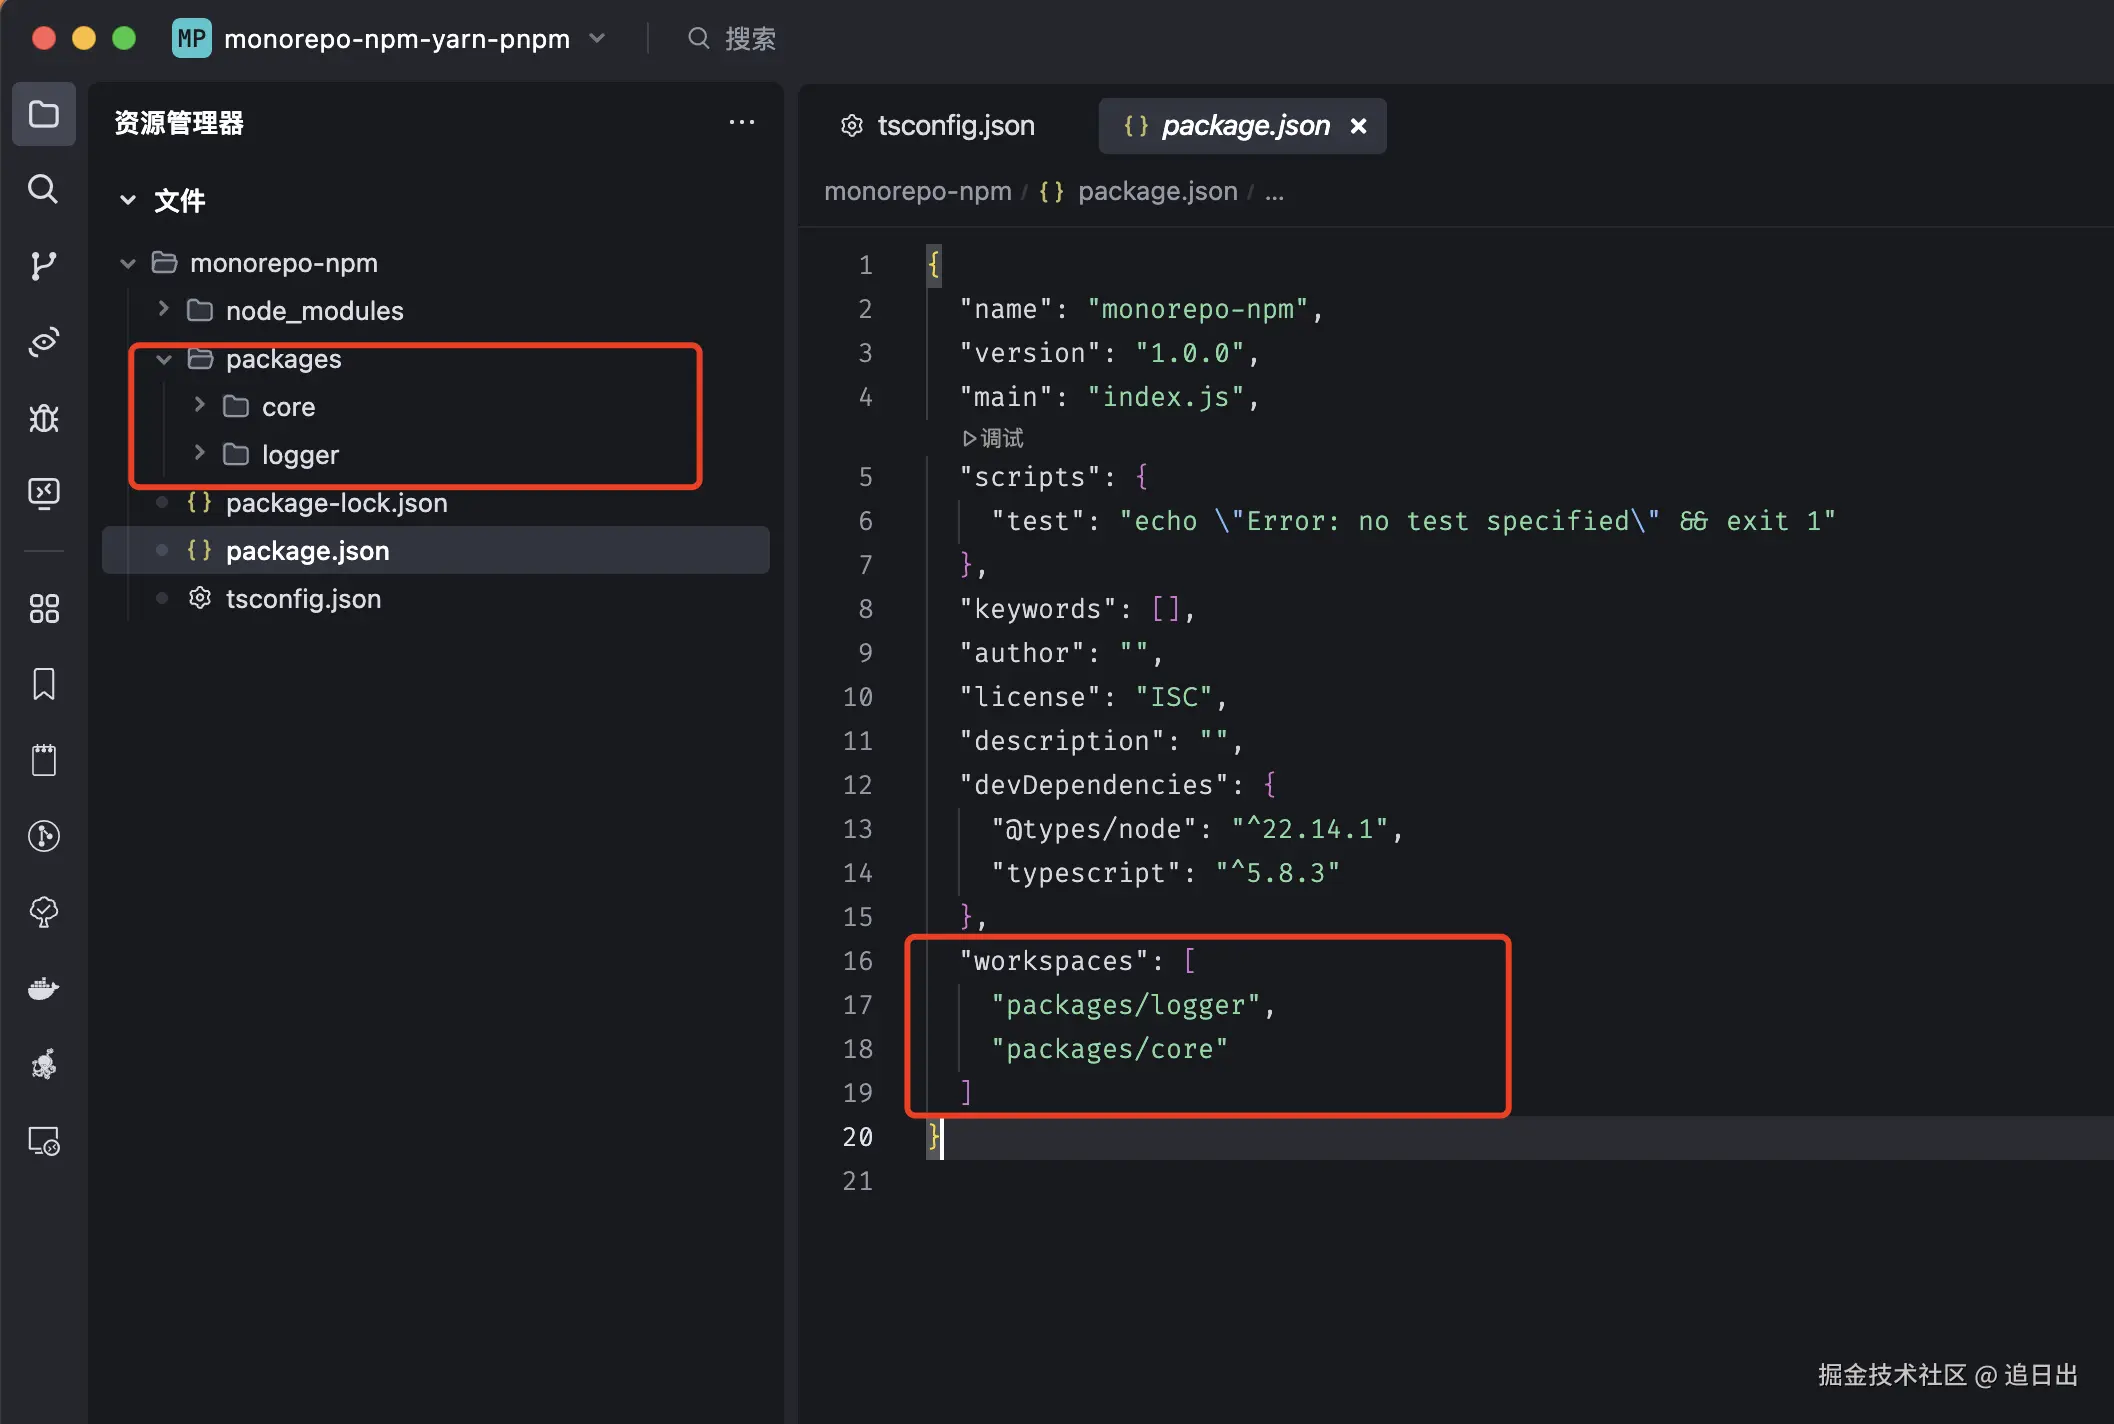Open the Extensions grid icon panel
The height and width of the screenshot is (1424, 2114).
(x=43, y=608)
